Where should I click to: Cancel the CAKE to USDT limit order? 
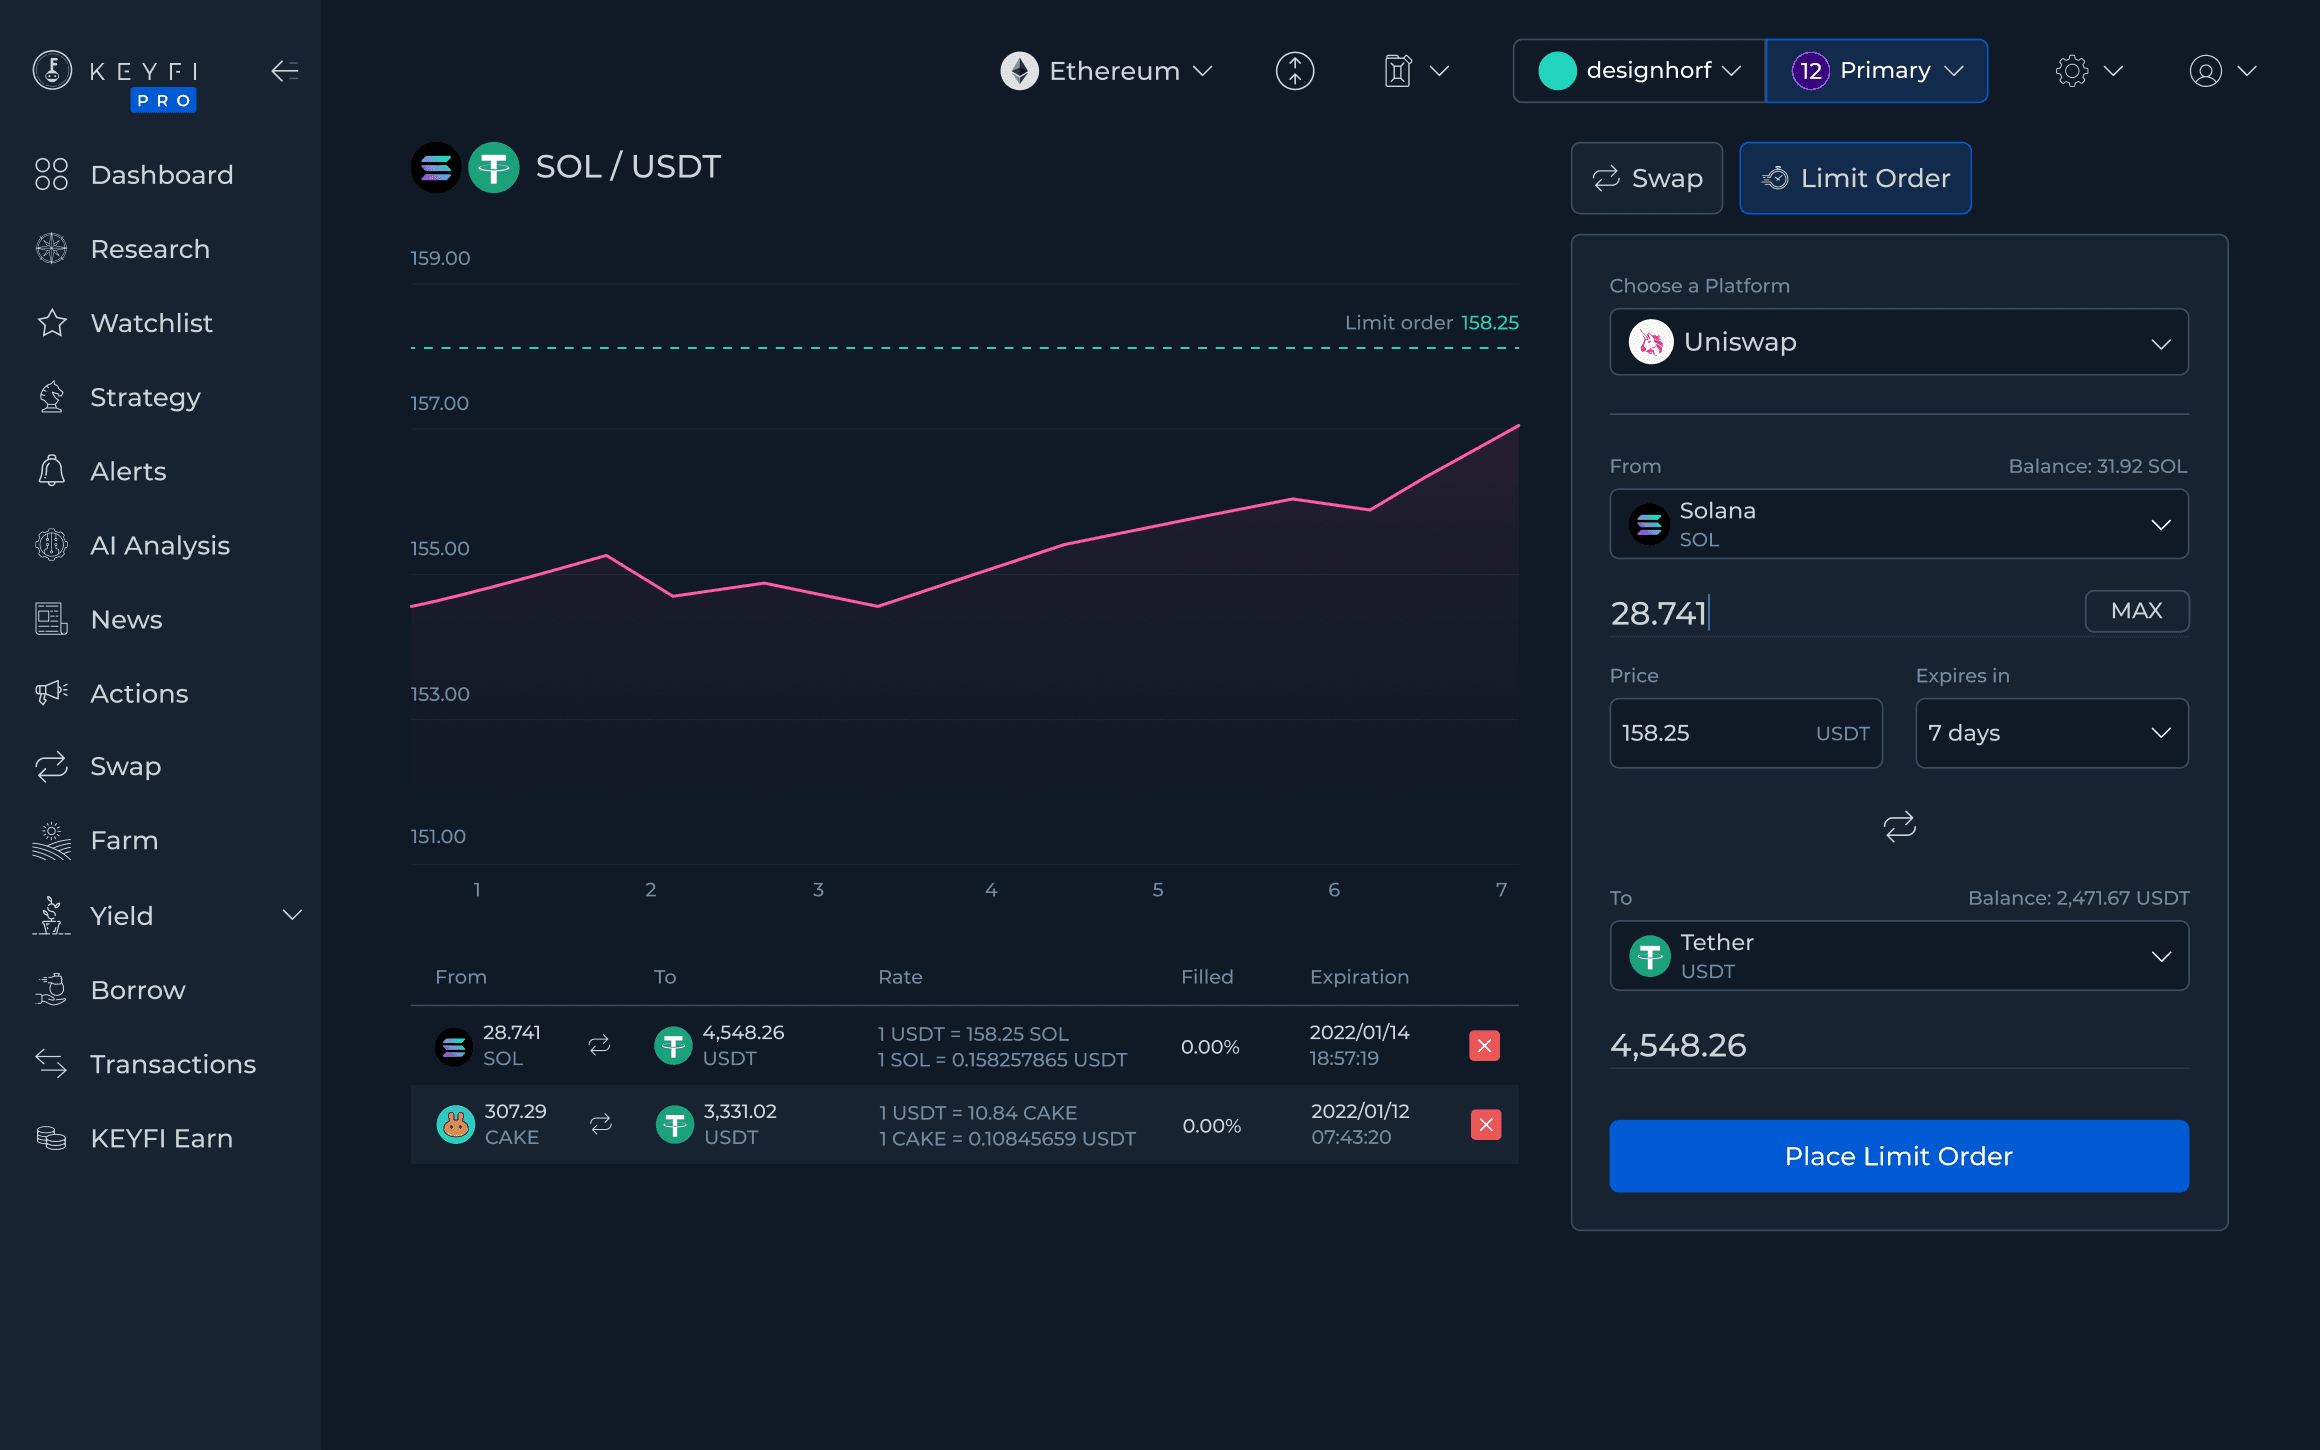tap(1486, 1124)
